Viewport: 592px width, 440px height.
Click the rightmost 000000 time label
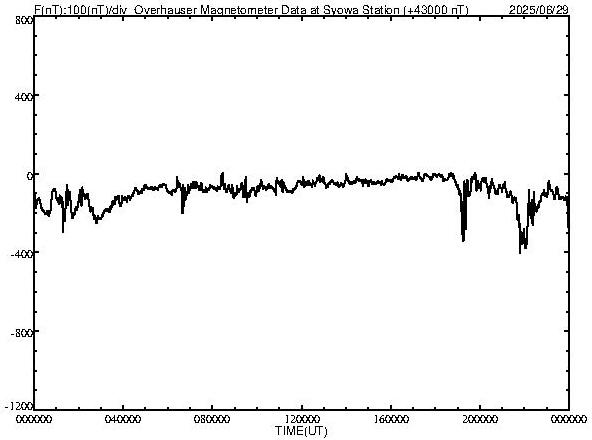click(569, 419)
